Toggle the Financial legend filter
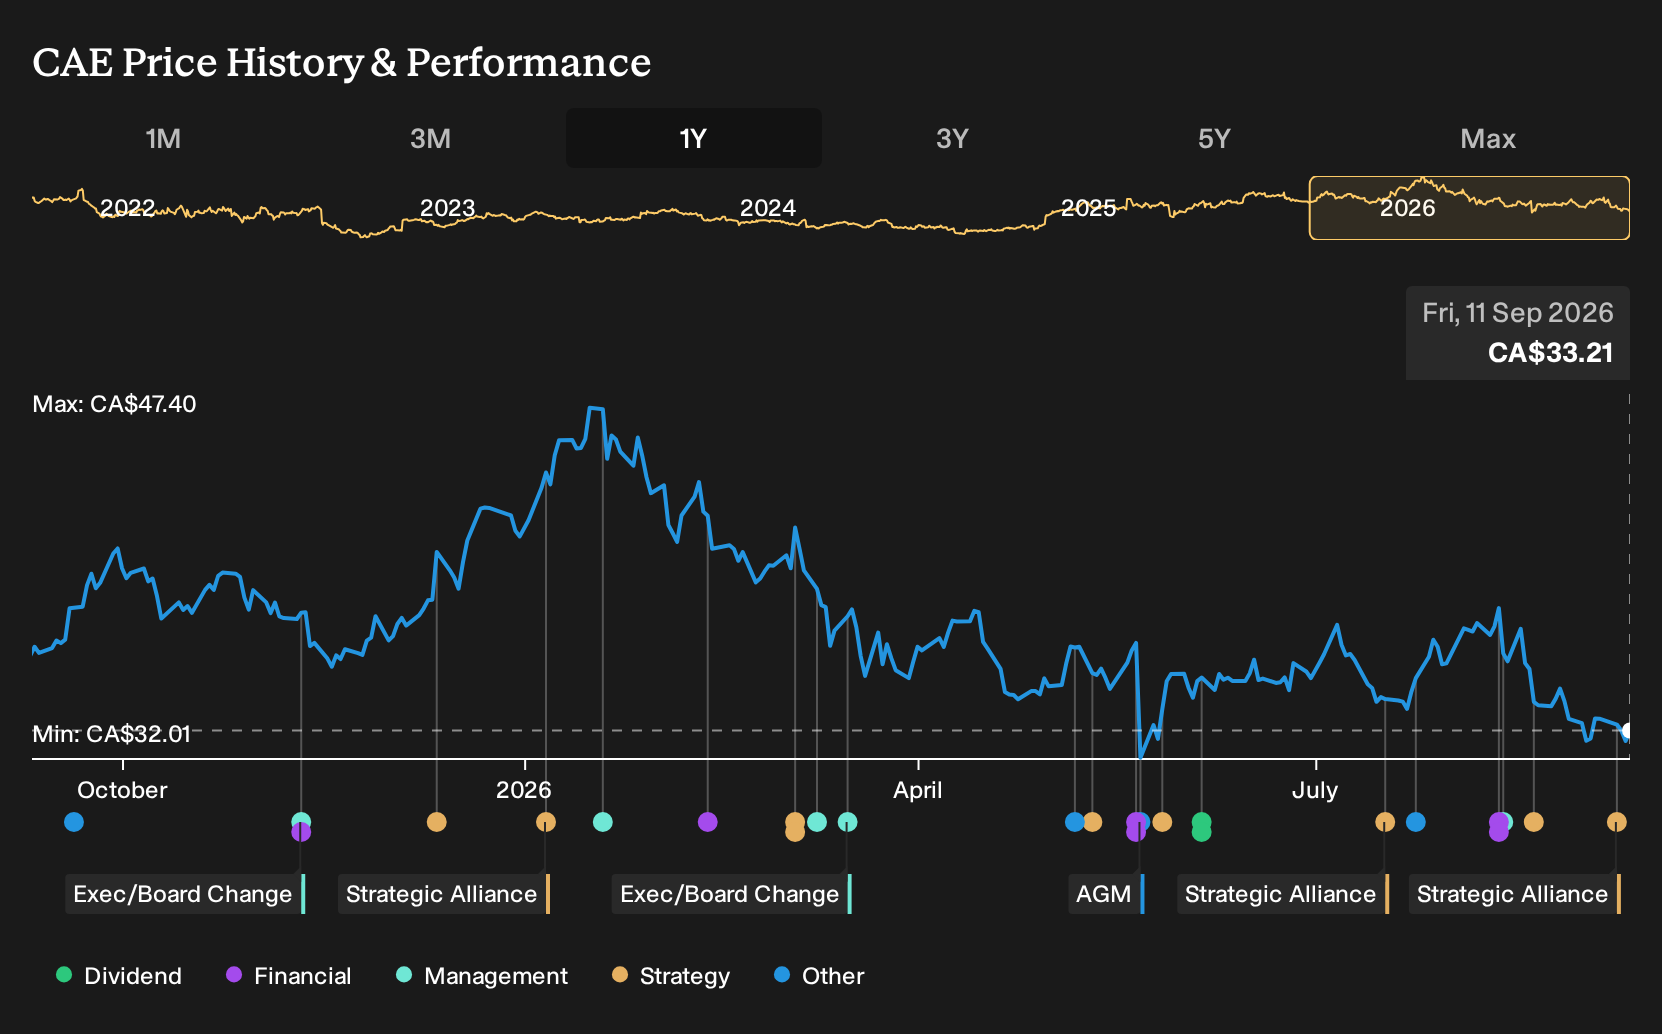 point(289,976)
